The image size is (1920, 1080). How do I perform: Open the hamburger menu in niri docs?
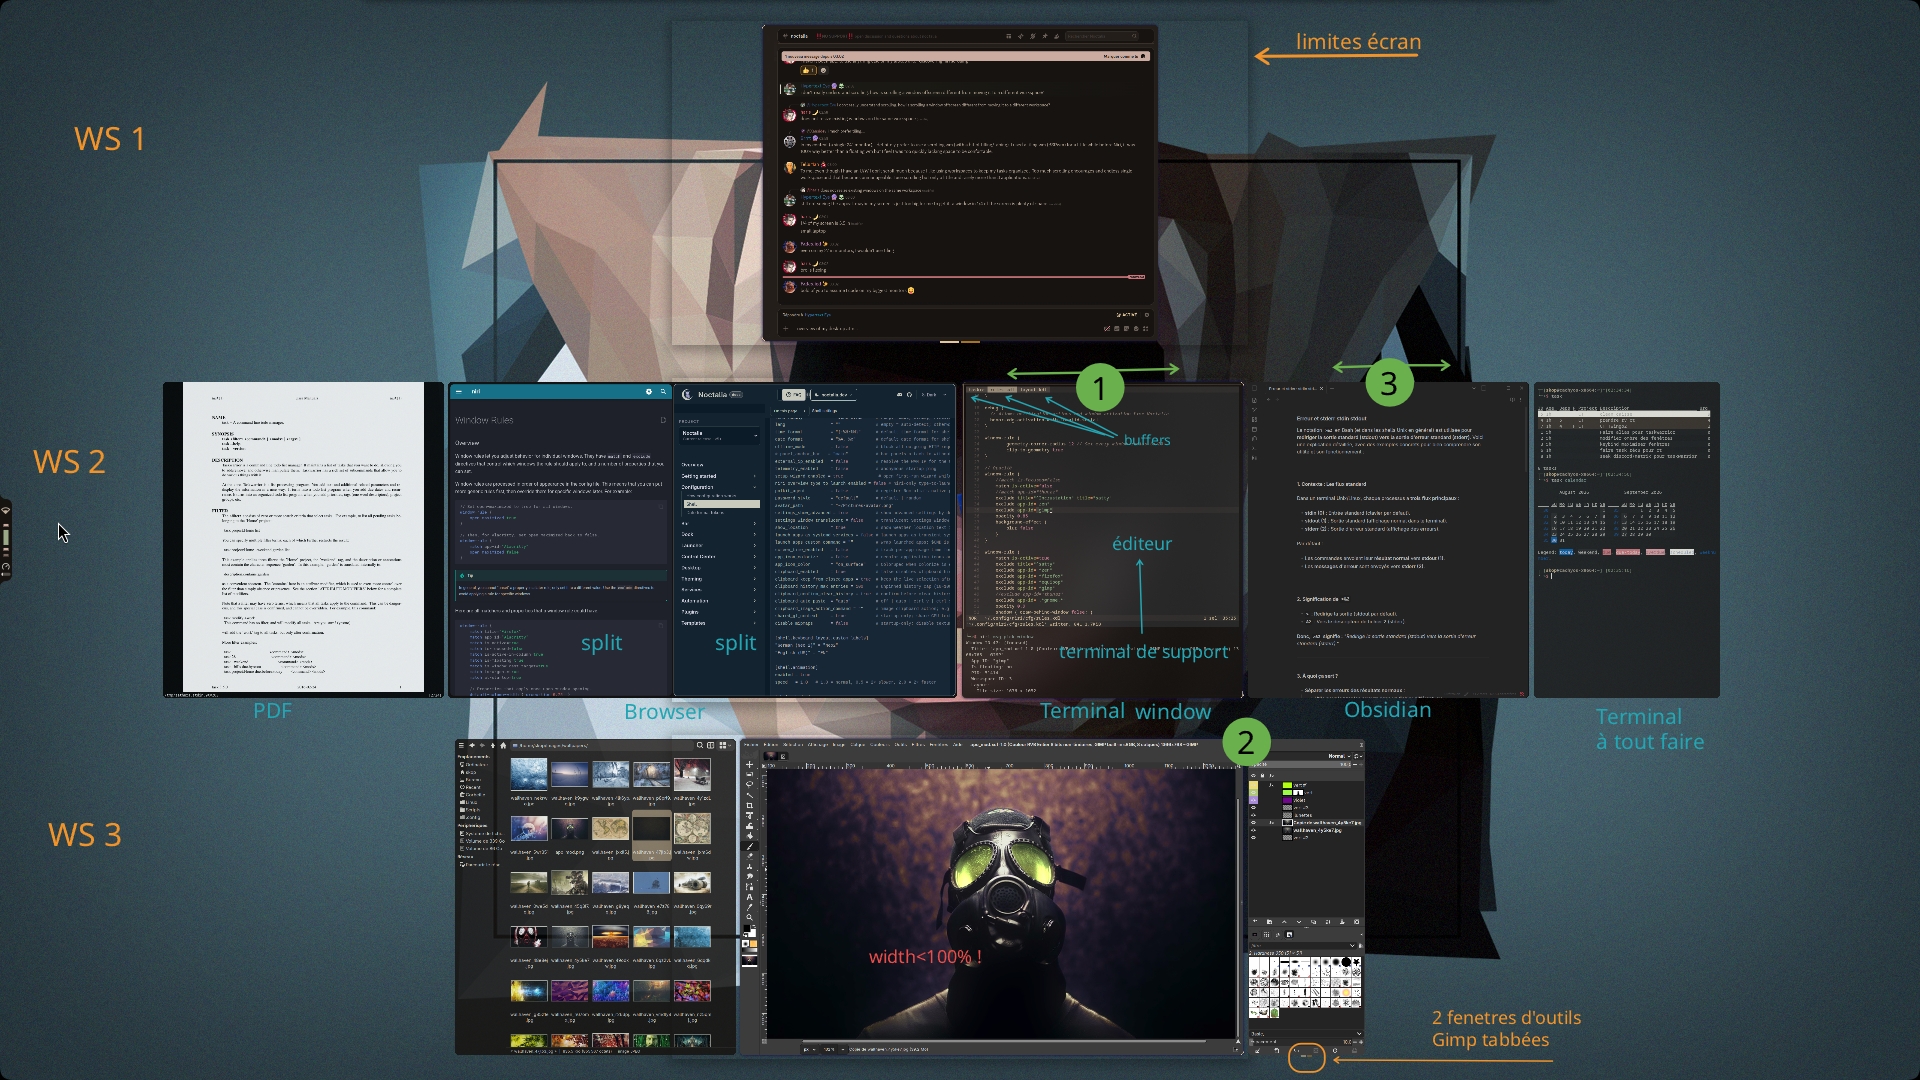tap(459, 391)
